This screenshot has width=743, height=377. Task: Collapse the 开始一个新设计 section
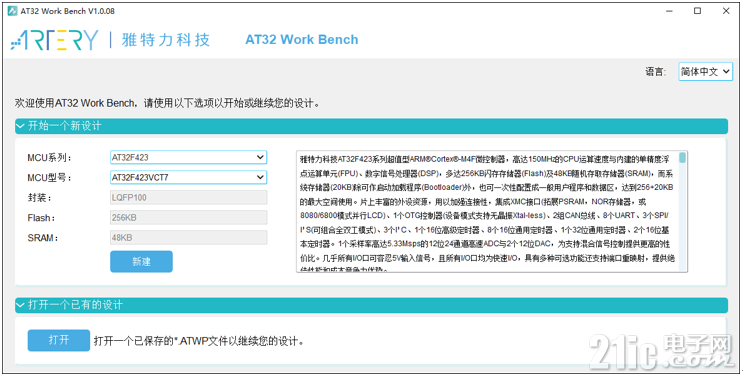[371, 126]
